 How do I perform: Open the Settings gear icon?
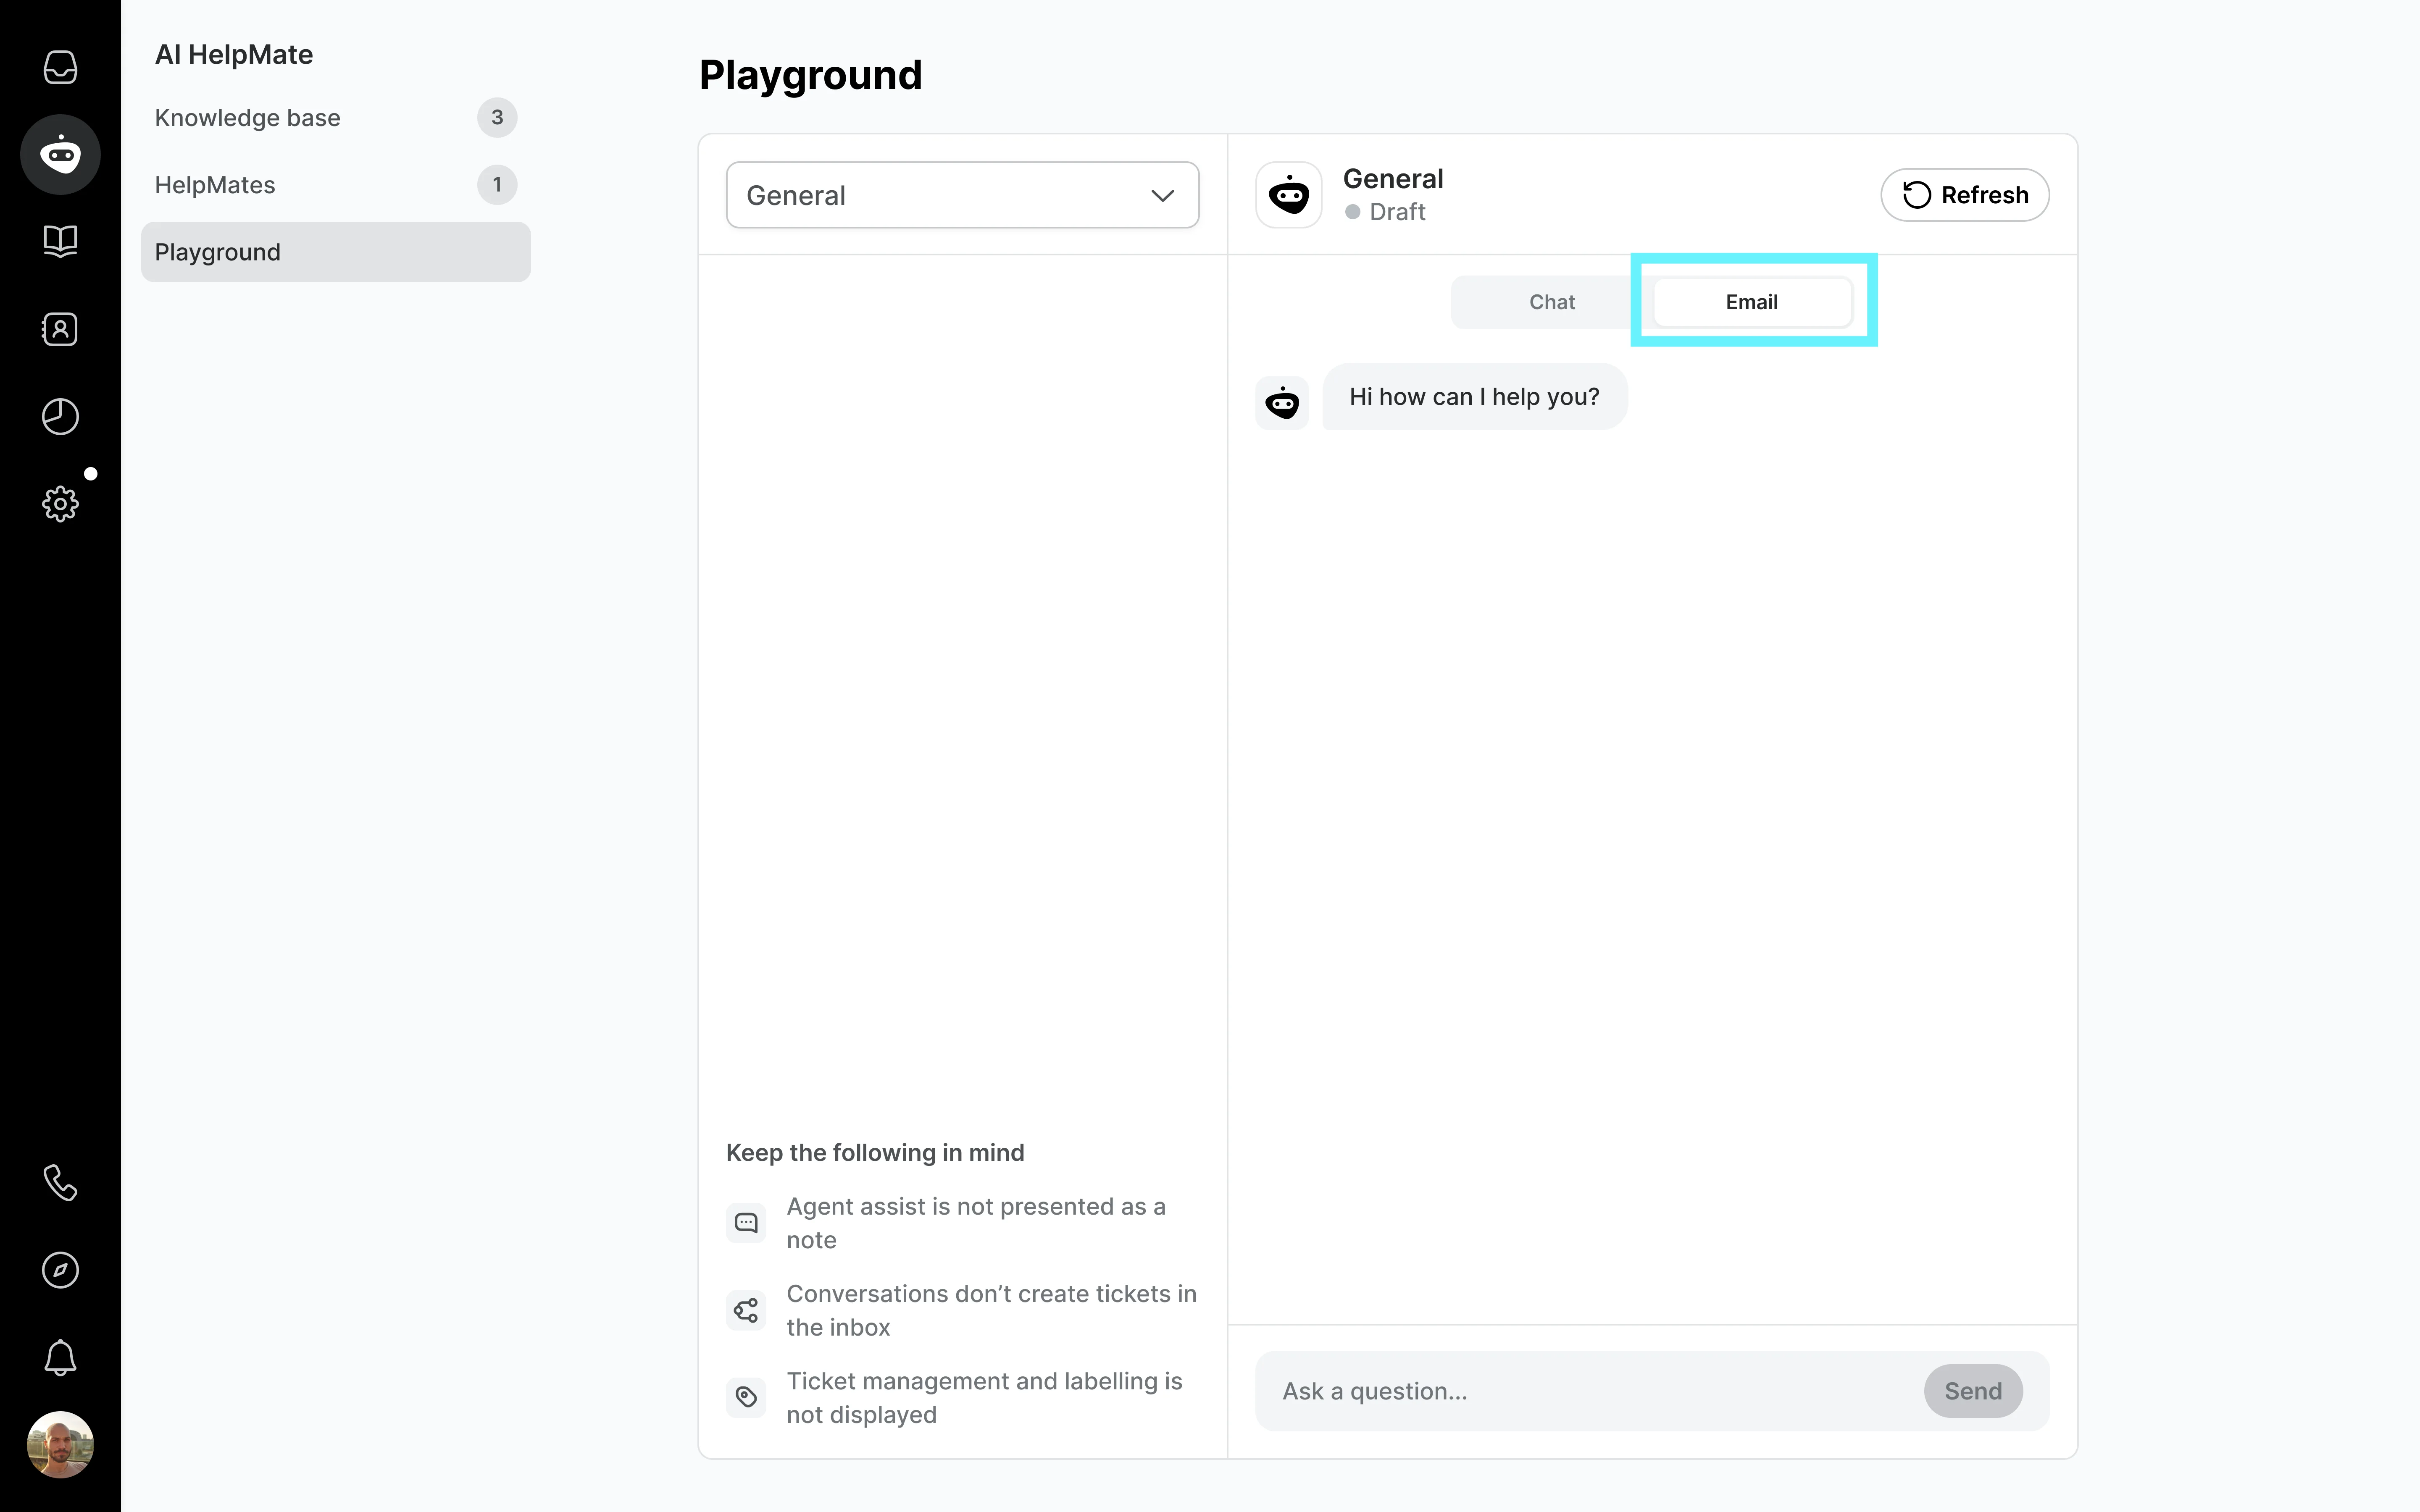point(60,503)
